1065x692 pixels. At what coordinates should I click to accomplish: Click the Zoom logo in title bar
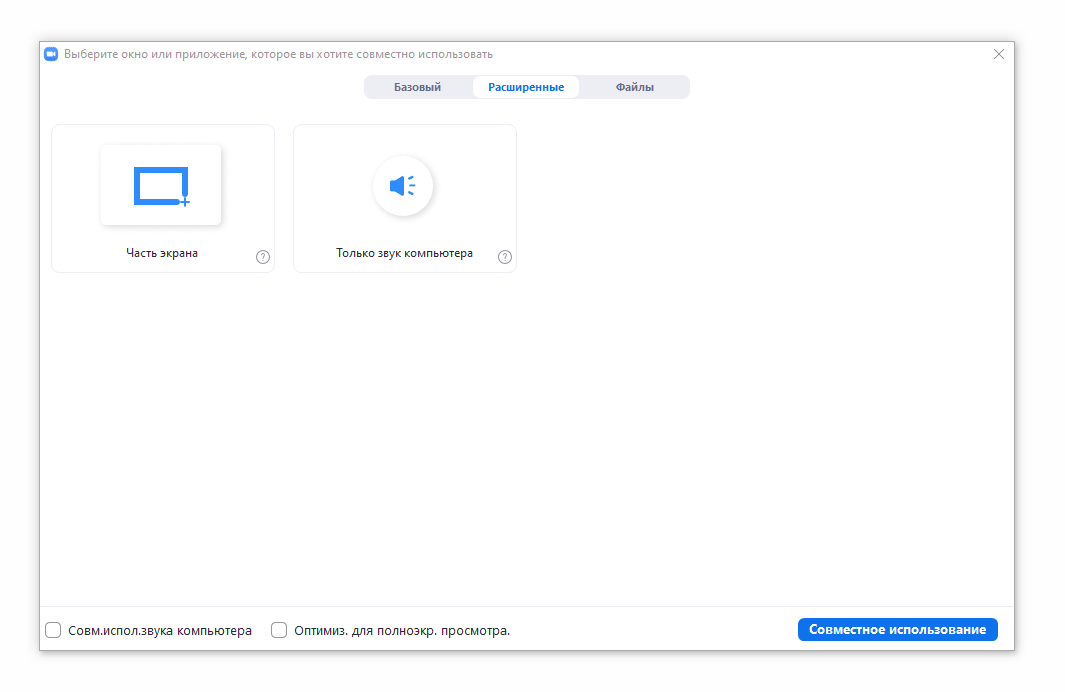(51, 54)
